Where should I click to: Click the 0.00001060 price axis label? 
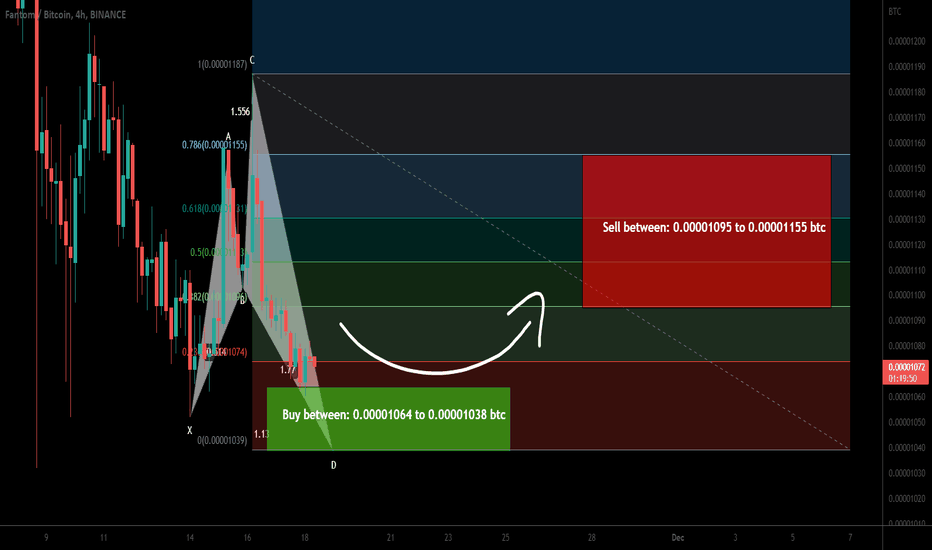pyautogui.click(x=906, y=397)
